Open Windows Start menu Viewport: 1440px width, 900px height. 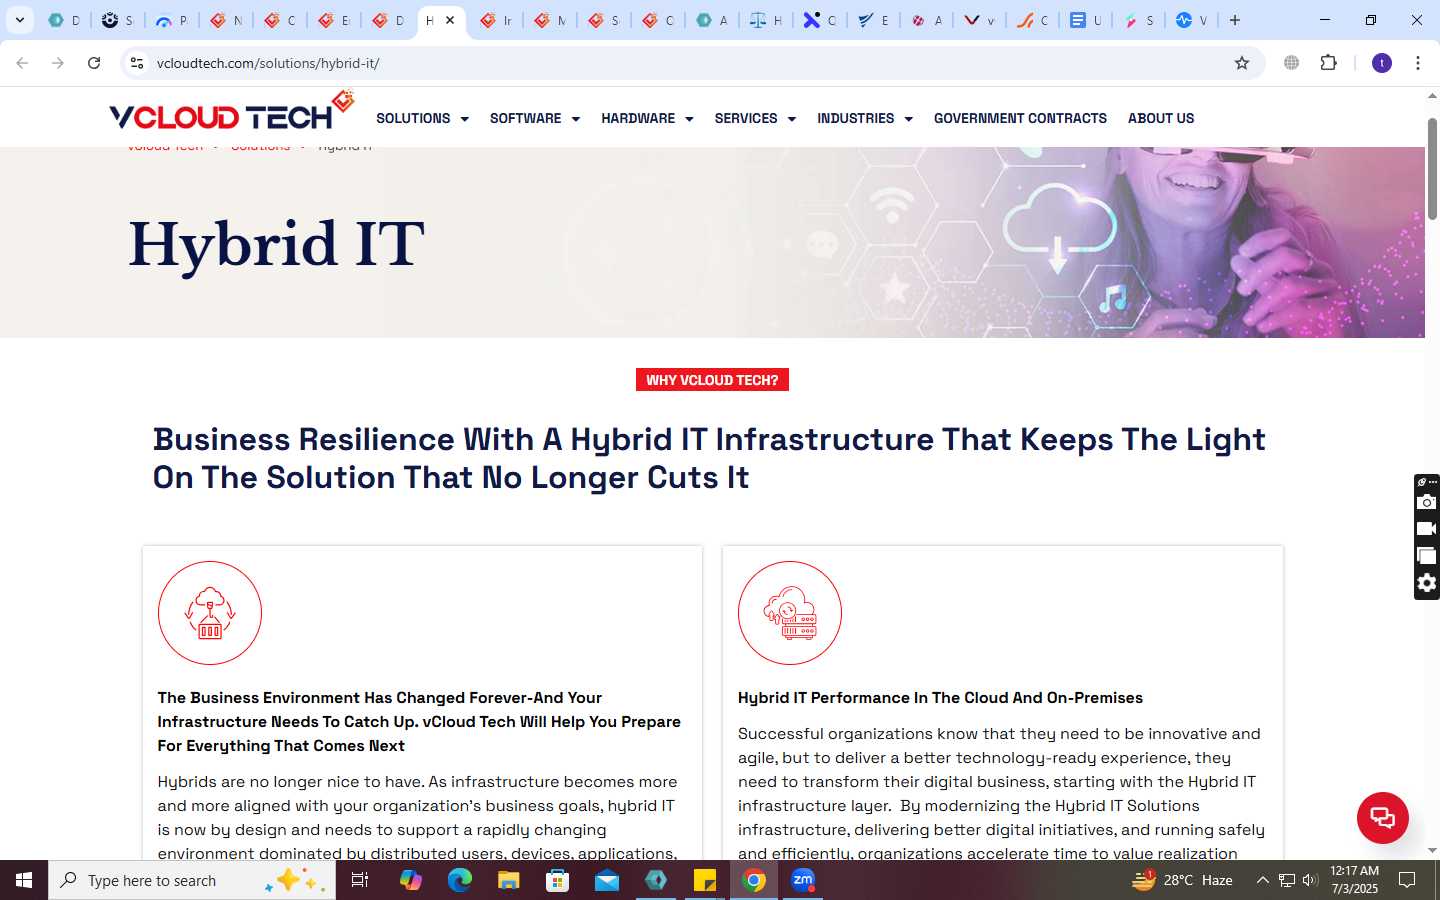pos(24,880)
